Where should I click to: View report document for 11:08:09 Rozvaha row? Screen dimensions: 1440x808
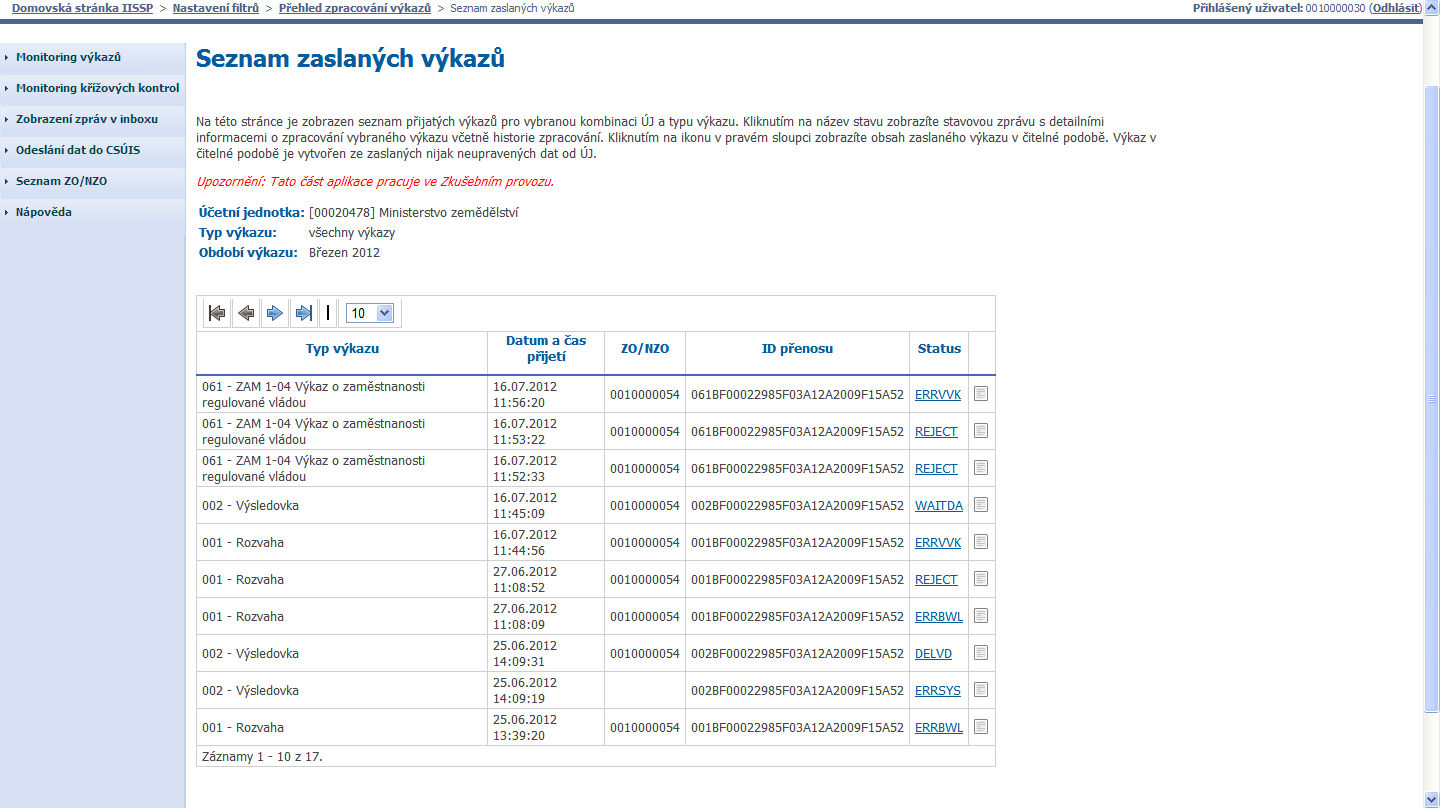[981, 616]
